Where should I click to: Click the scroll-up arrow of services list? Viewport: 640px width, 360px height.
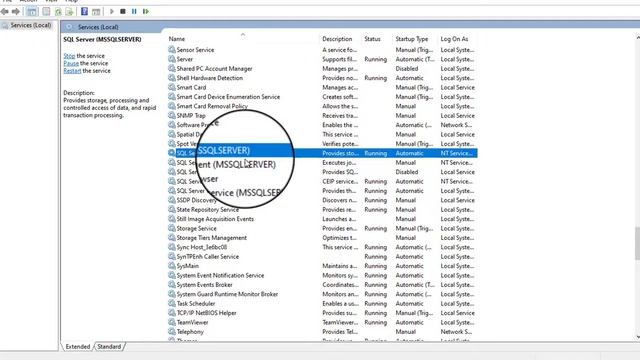tap(638, 38)
